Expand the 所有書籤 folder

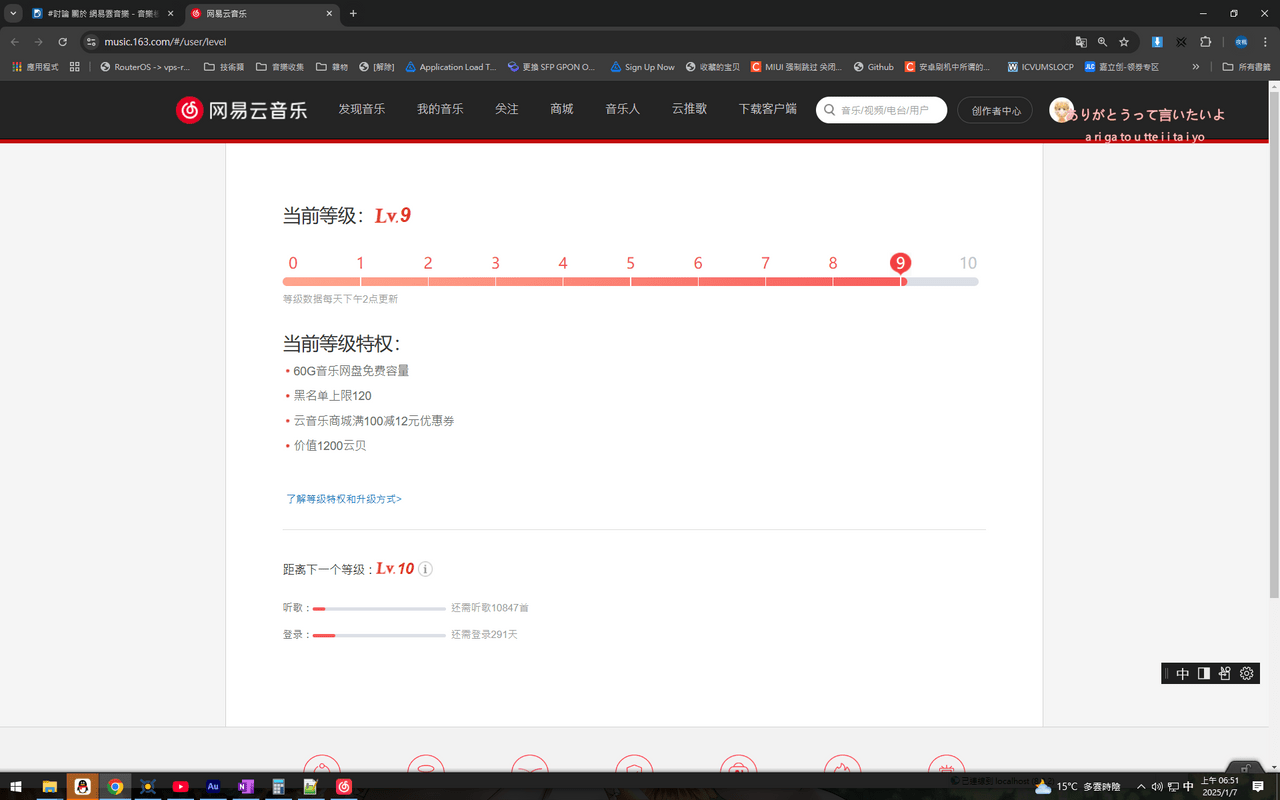1246,67
